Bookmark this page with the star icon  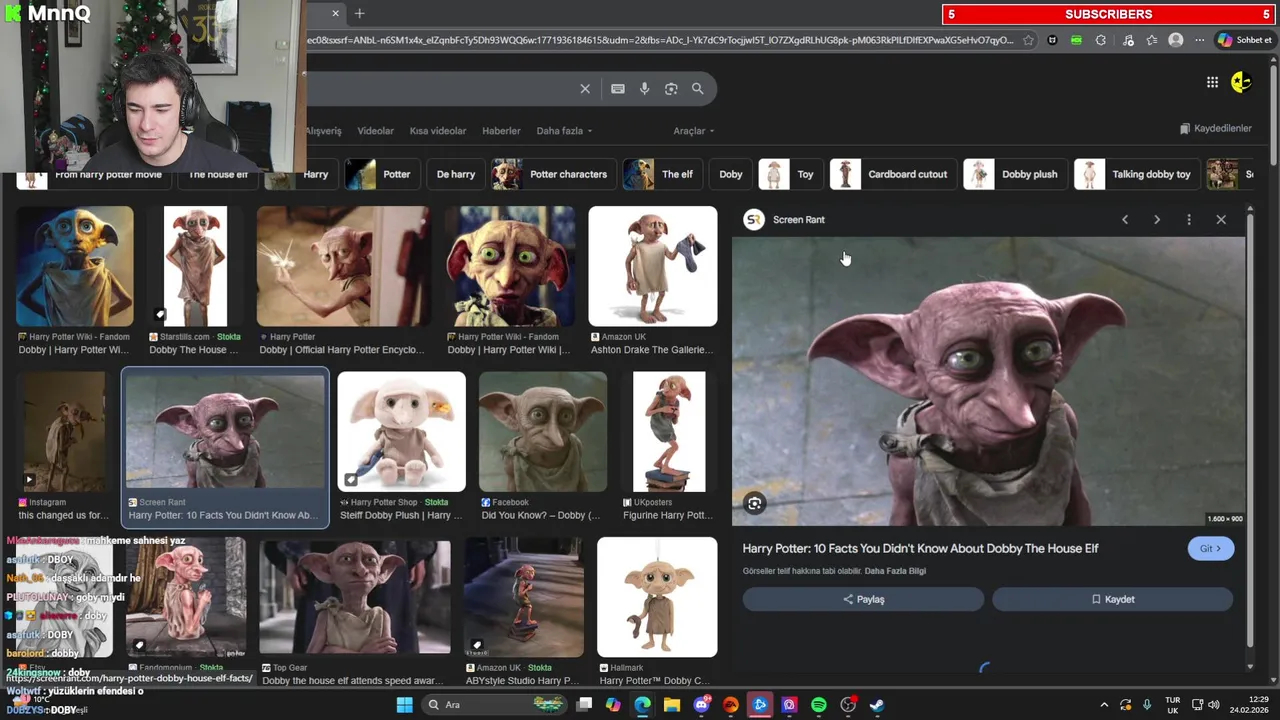pos(1028,40)
